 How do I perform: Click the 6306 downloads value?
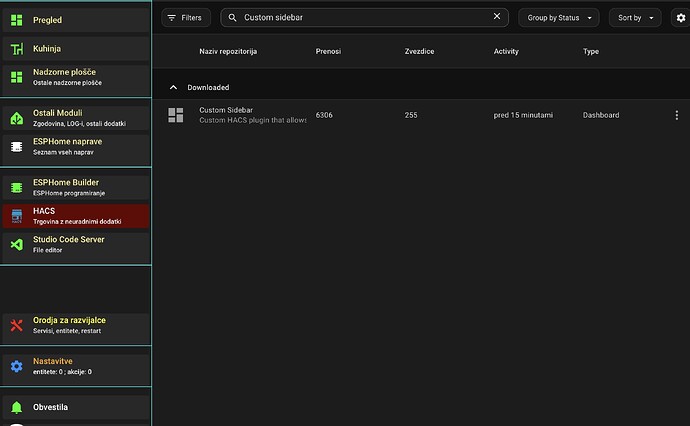324,115
